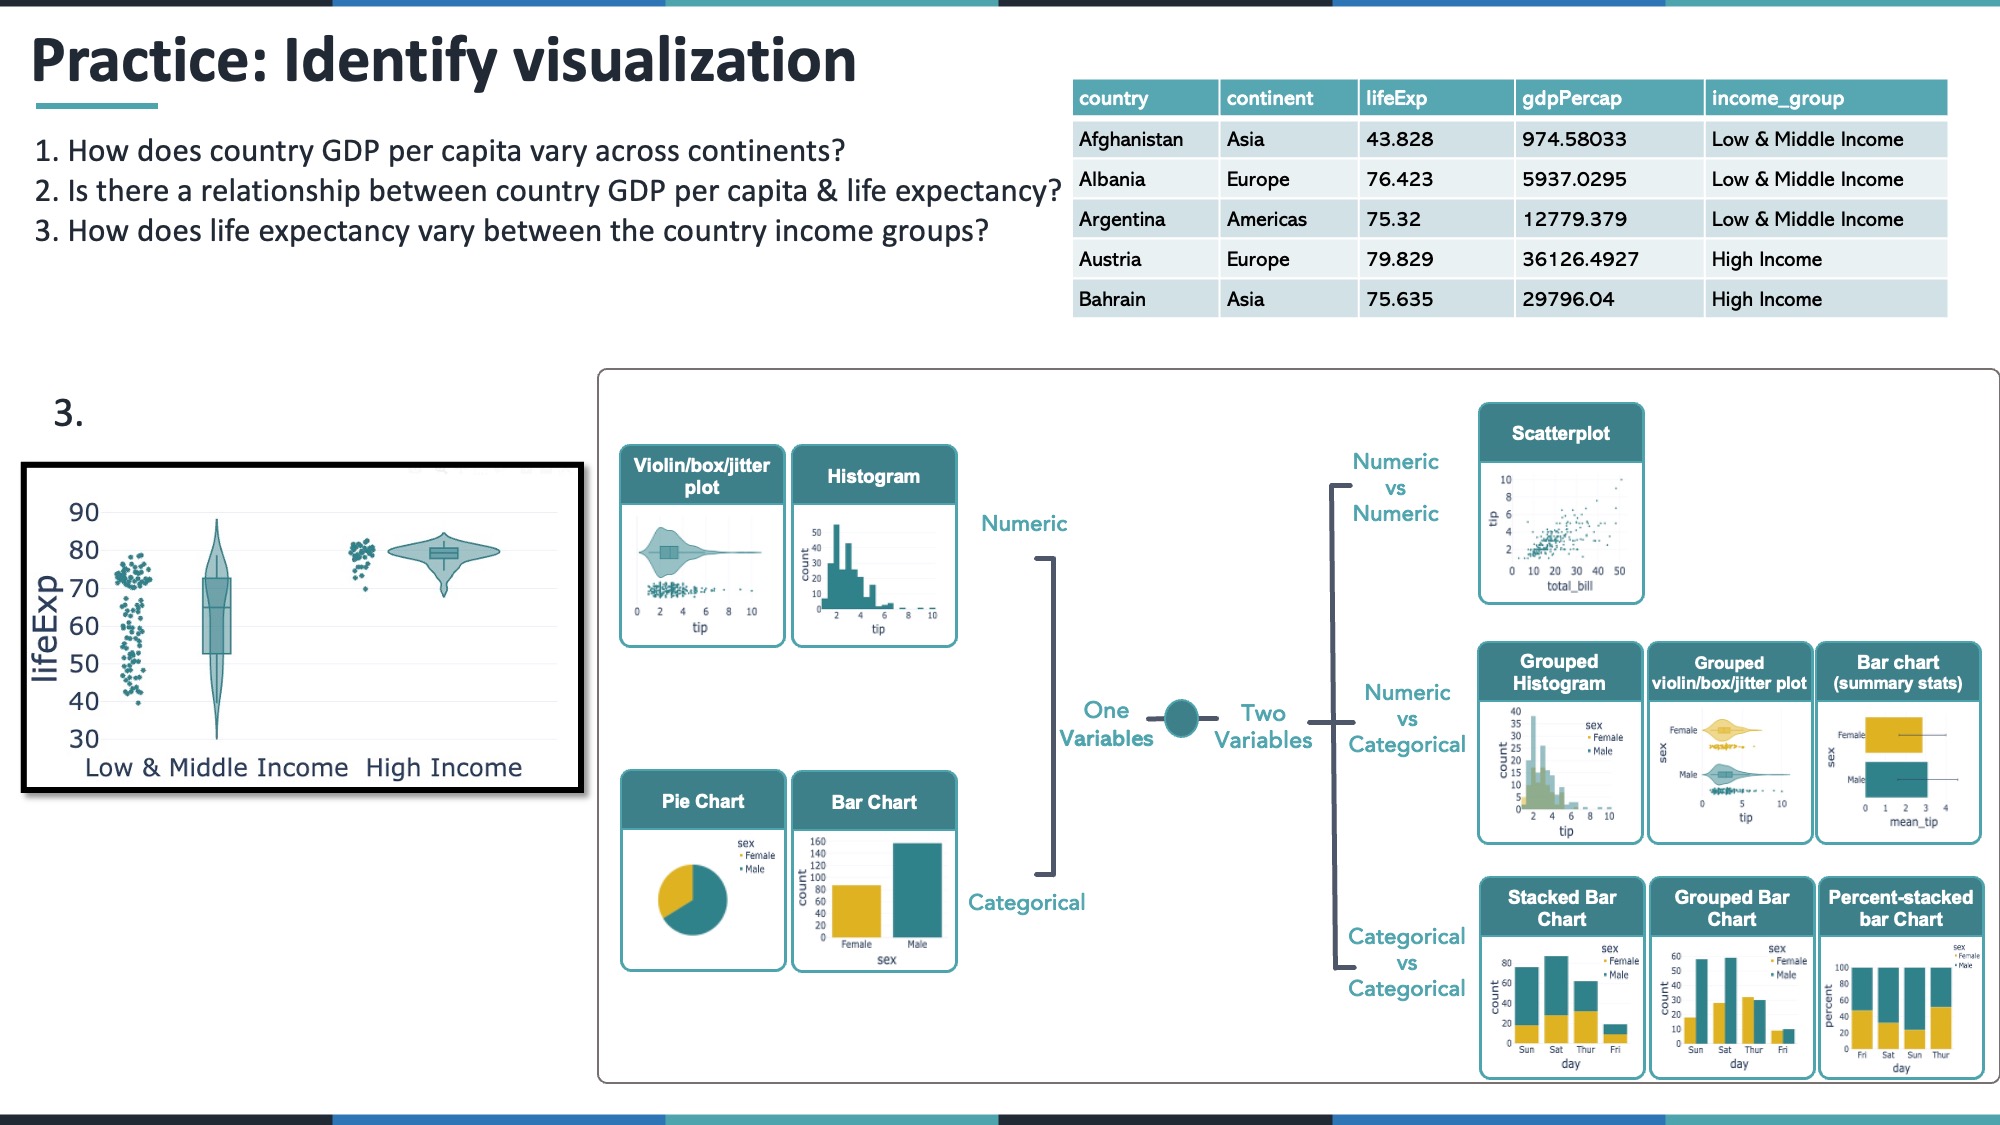Image resolution: width=2000 pixels, height=1125 pixels.
Task: Click the income_group column header
Action: pos(1826,98)
